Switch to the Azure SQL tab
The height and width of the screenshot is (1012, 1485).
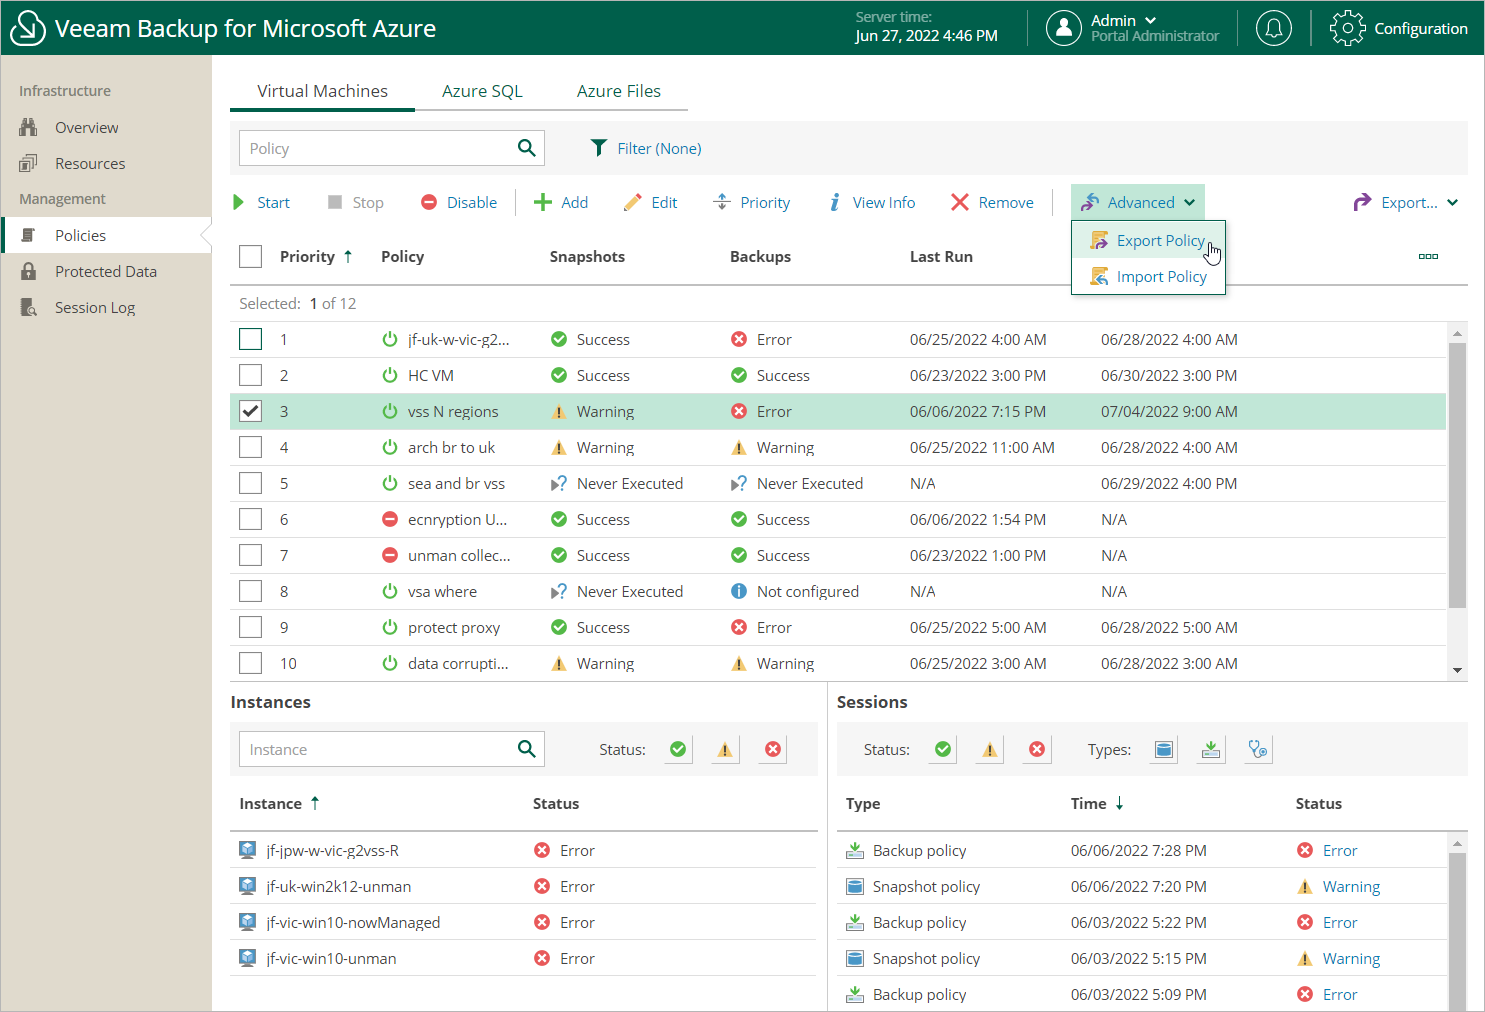(x=482, y=91)
